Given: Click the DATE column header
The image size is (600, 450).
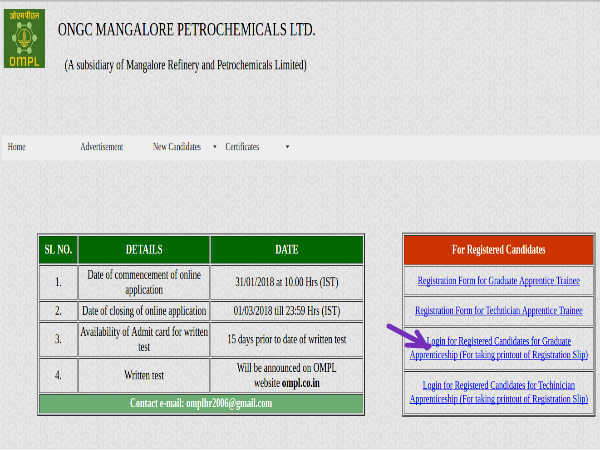Looking at the screenshot, I should tap(287, 250).
